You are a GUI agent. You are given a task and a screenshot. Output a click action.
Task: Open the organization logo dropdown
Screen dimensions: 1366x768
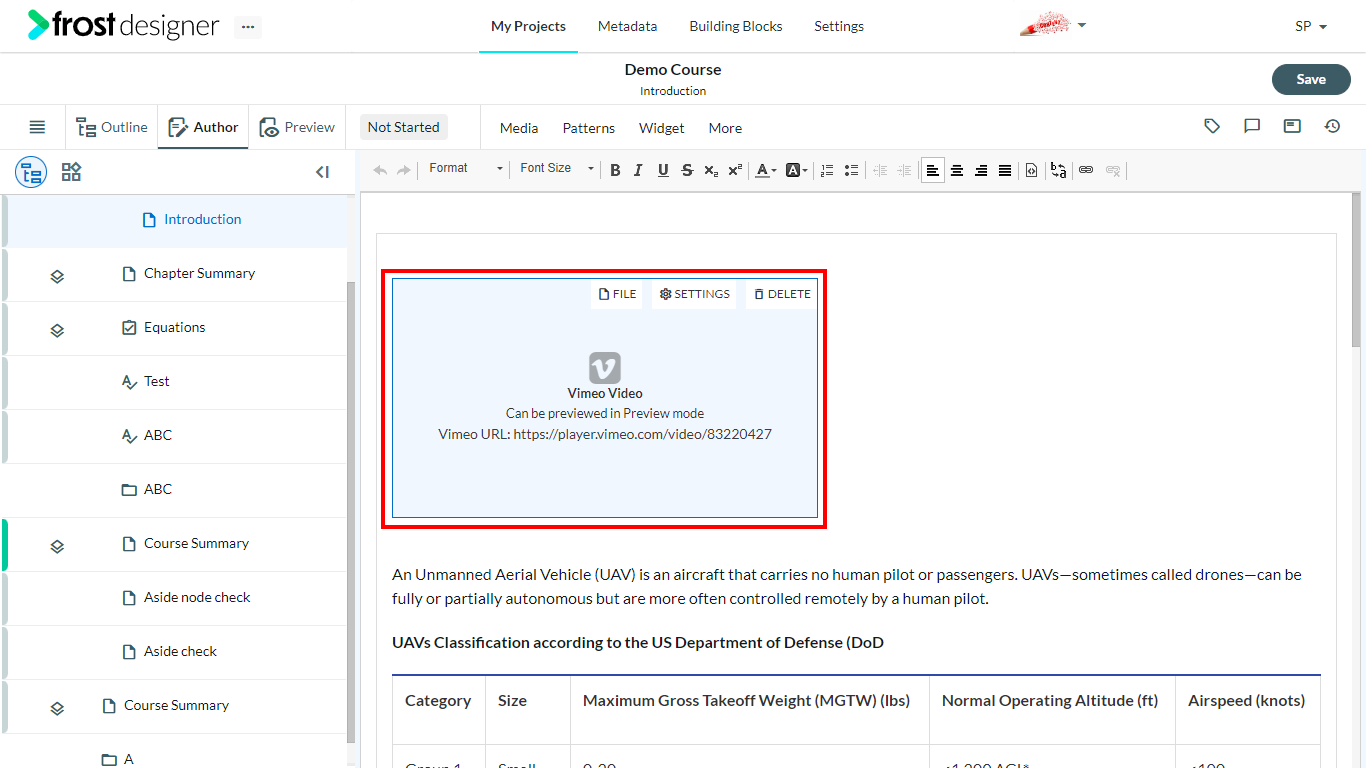1053,25
